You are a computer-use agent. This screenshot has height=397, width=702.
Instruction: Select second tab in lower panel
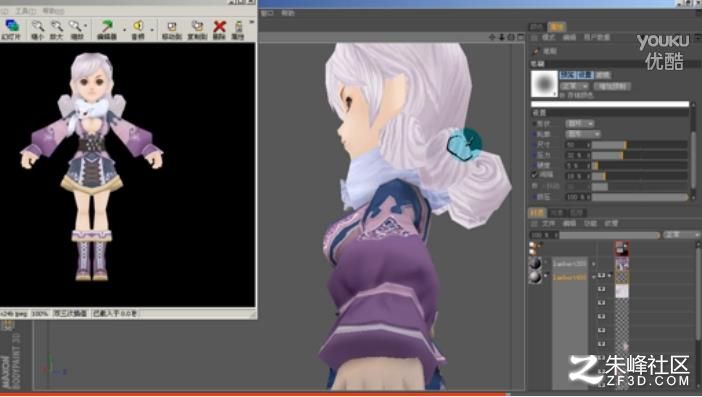556,213
